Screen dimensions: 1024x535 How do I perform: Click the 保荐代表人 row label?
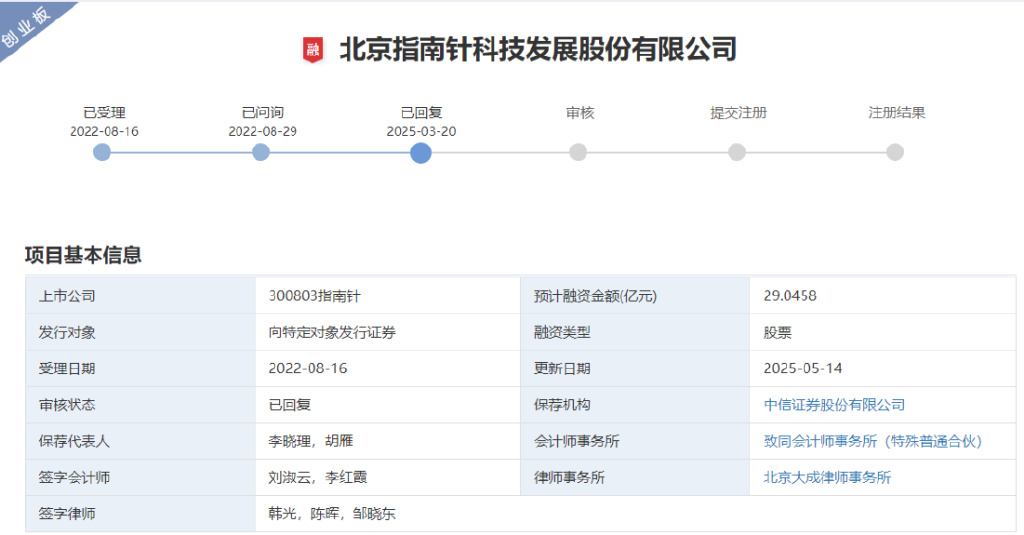(x=74, y=442)
